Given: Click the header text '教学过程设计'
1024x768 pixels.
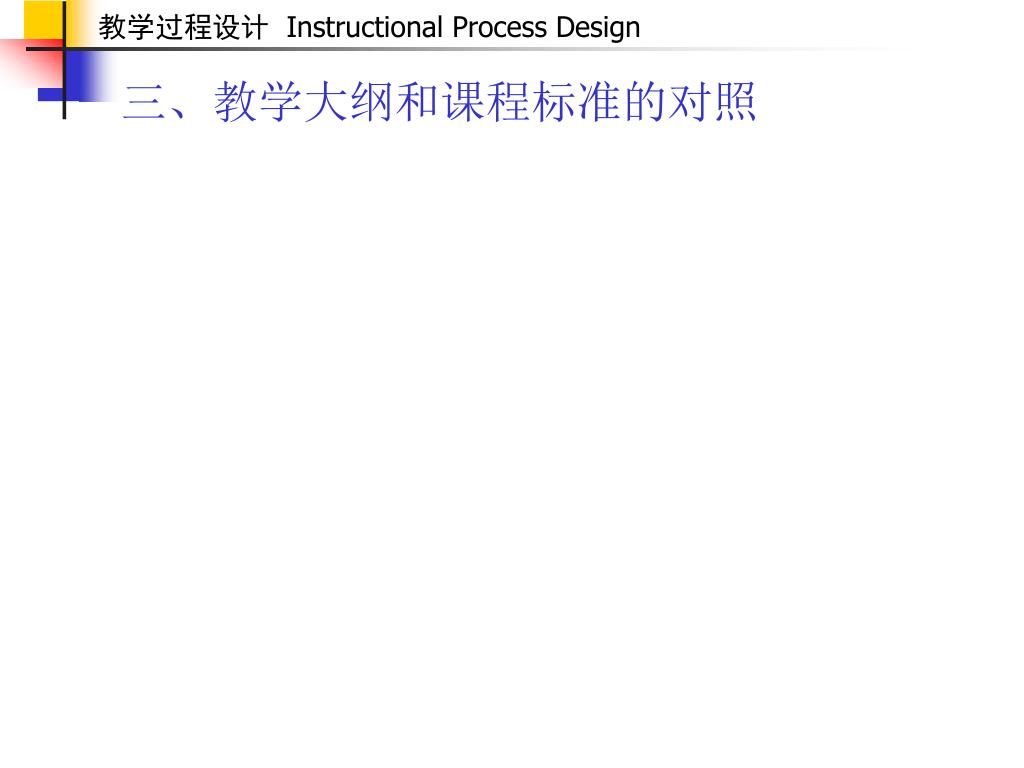Looking at the screenshot, I should tap(183, 28).
